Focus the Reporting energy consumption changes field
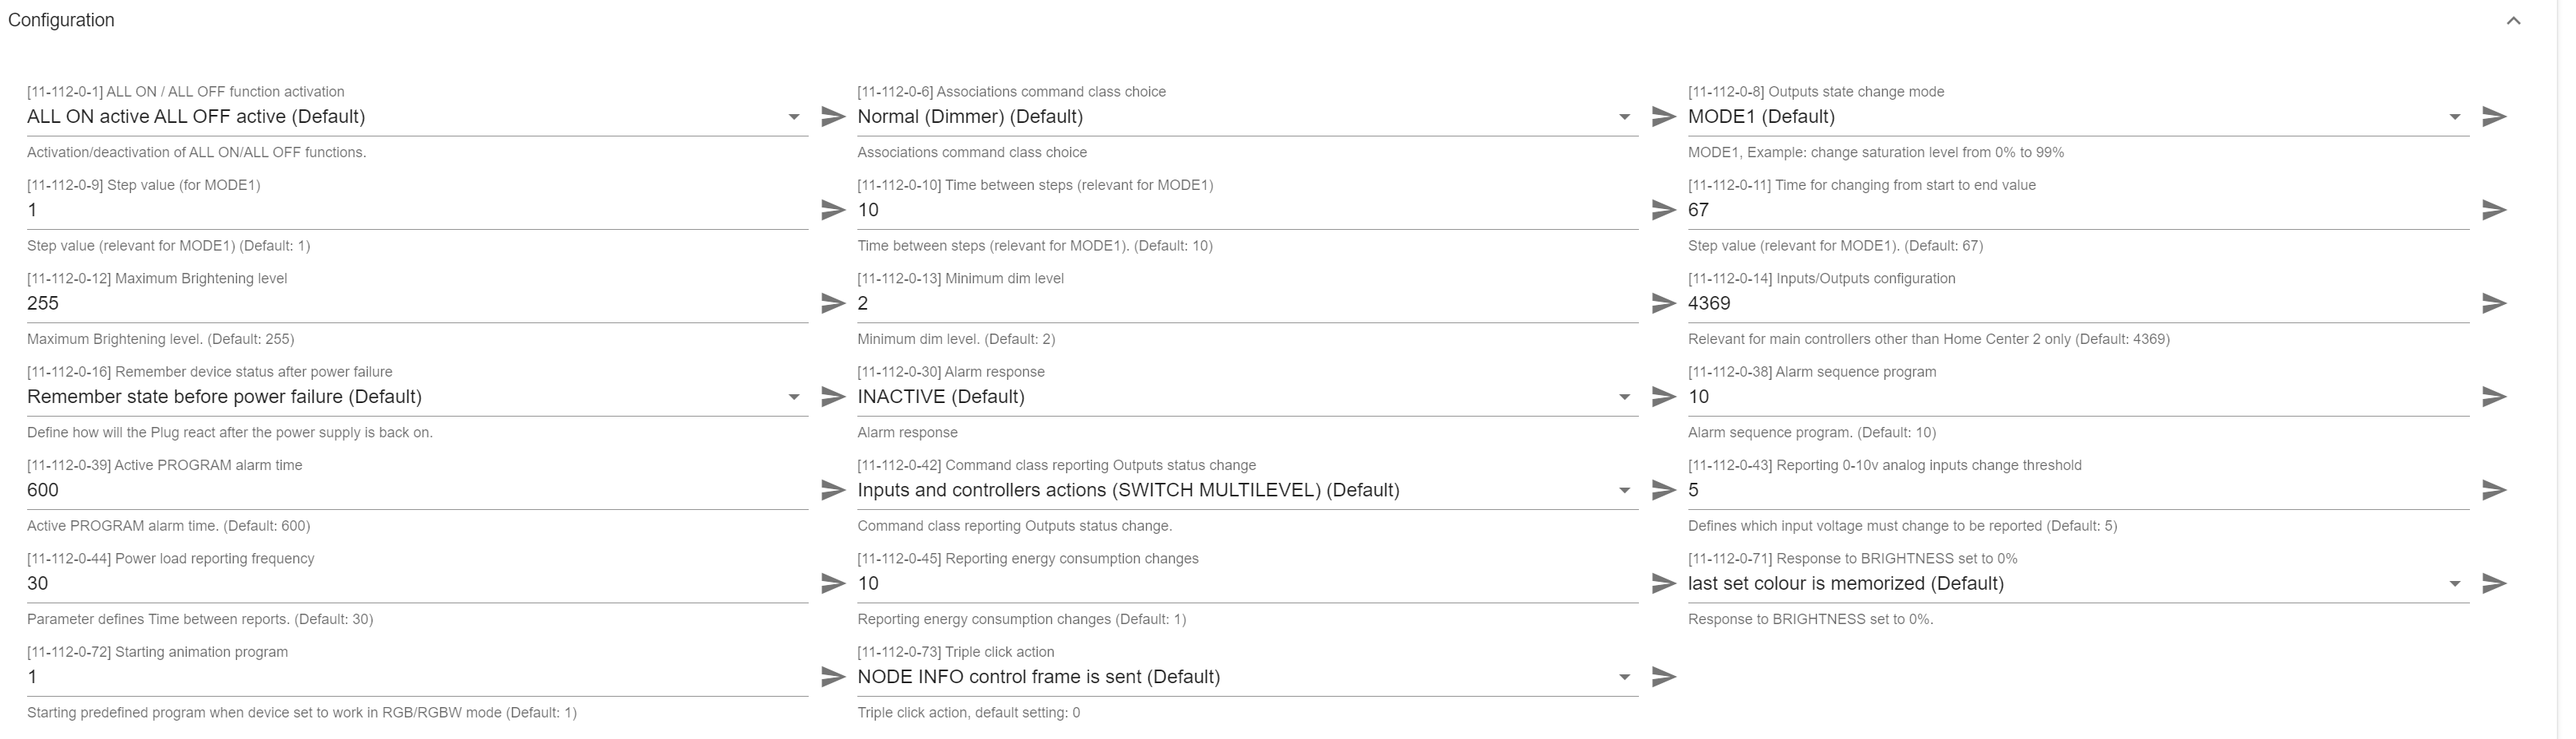 click(x=1247, y=583)
